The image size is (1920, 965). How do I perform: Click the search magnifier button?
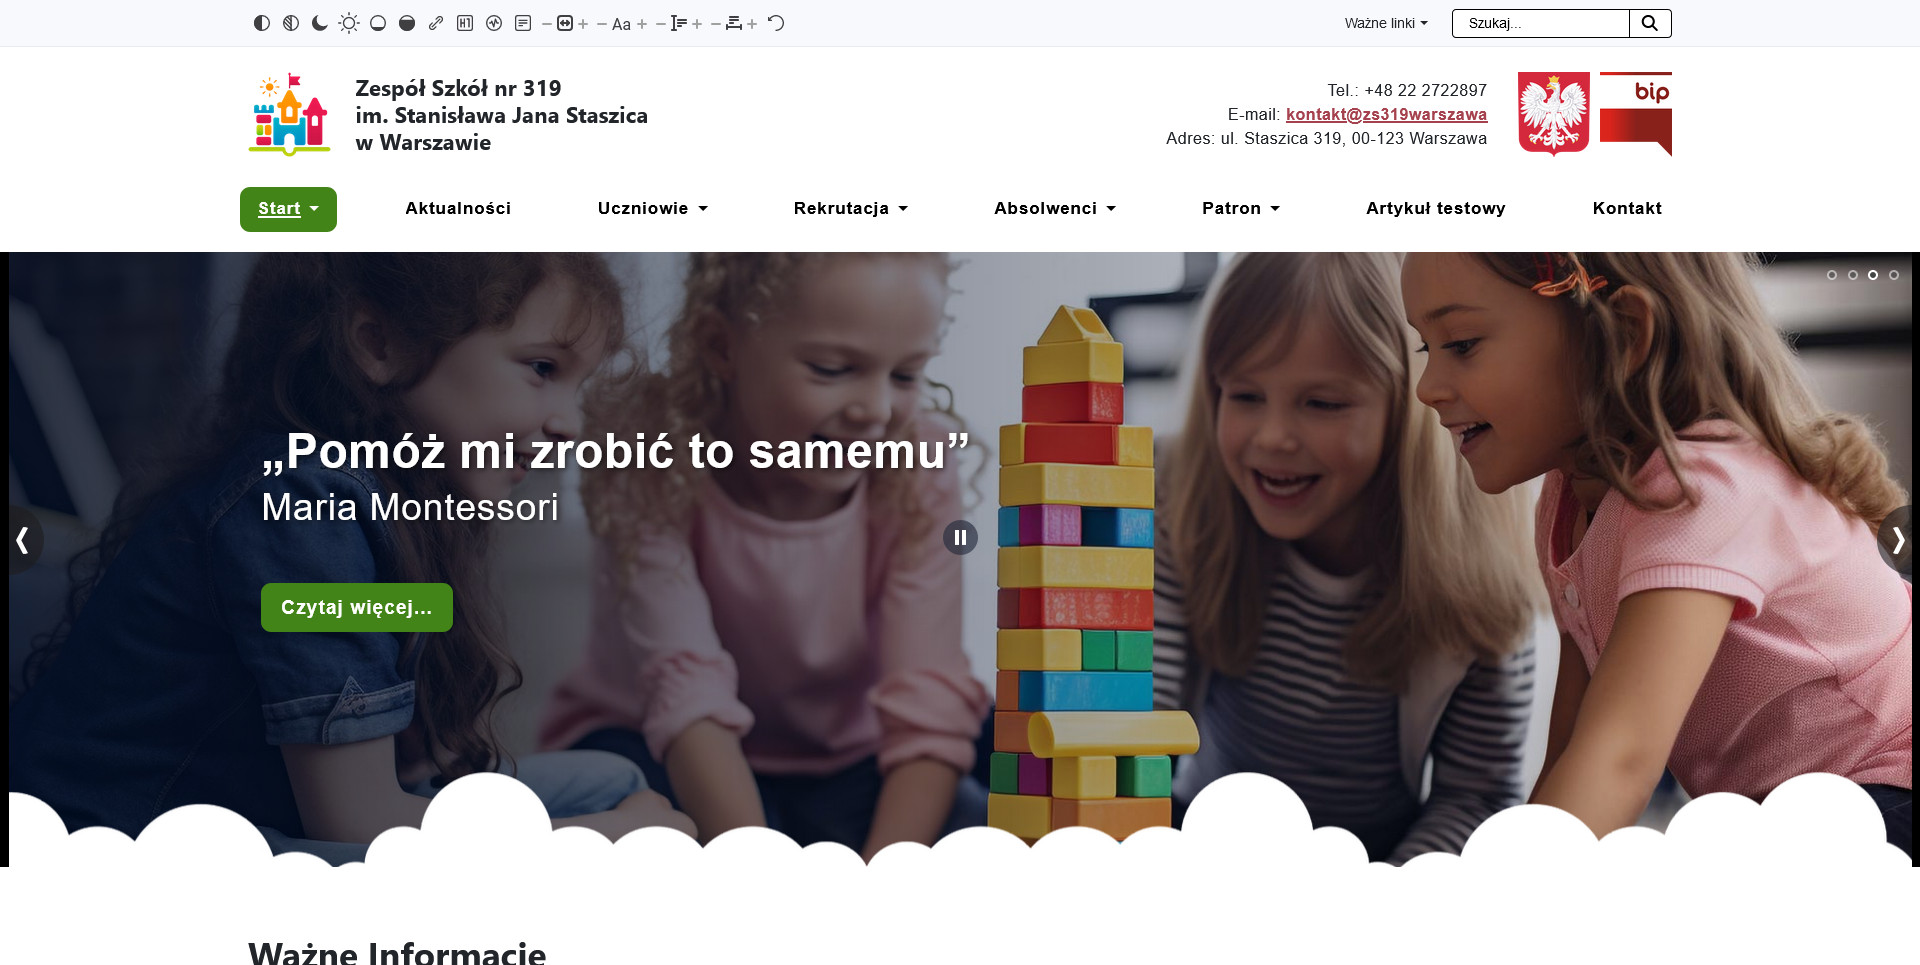click(x=1650, y=23)
